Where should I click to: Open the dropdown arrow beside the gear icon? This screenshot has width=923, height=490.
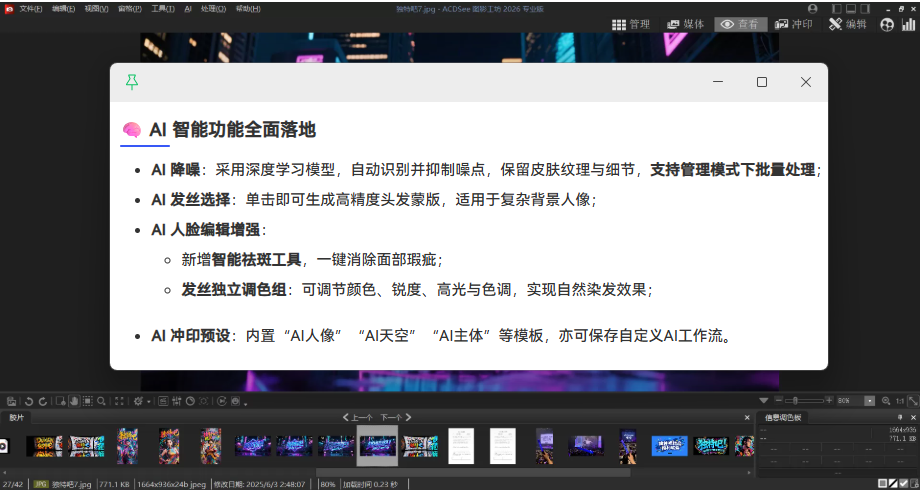click(149, 402)
